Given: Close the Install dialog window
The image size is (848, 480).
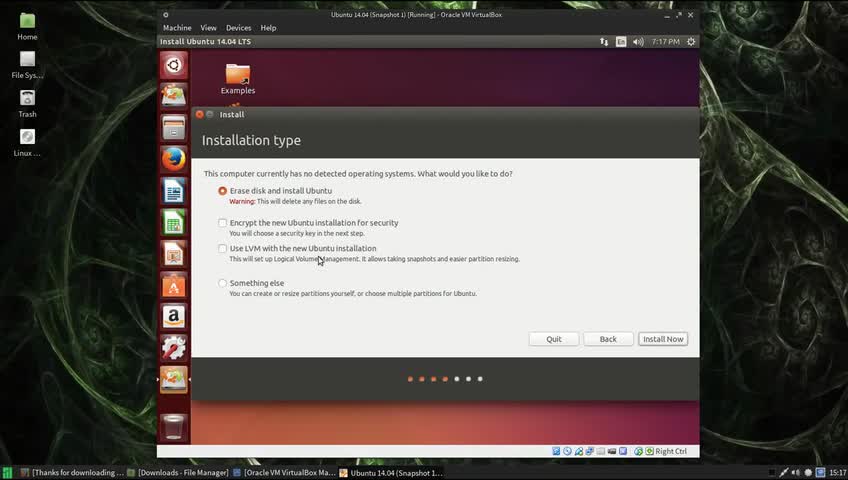Looking at the screenshot, I should [200, 115].
